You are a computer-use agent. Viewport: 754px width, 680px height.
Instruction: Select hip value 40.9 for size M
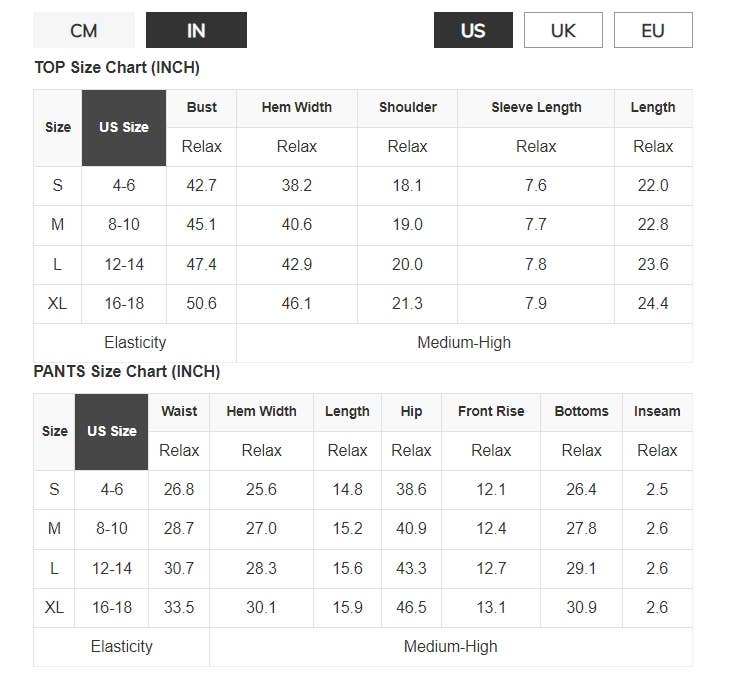coord(411,528)
